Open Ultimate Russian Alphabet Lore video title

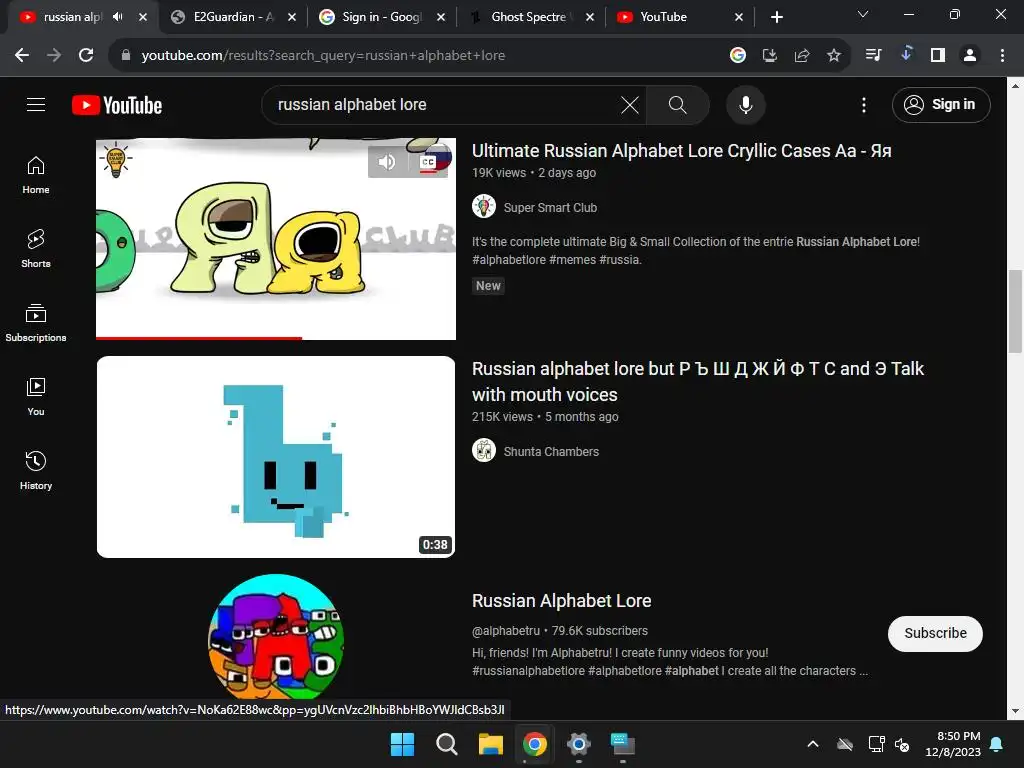pyautogui.click(x=681, y=151)
